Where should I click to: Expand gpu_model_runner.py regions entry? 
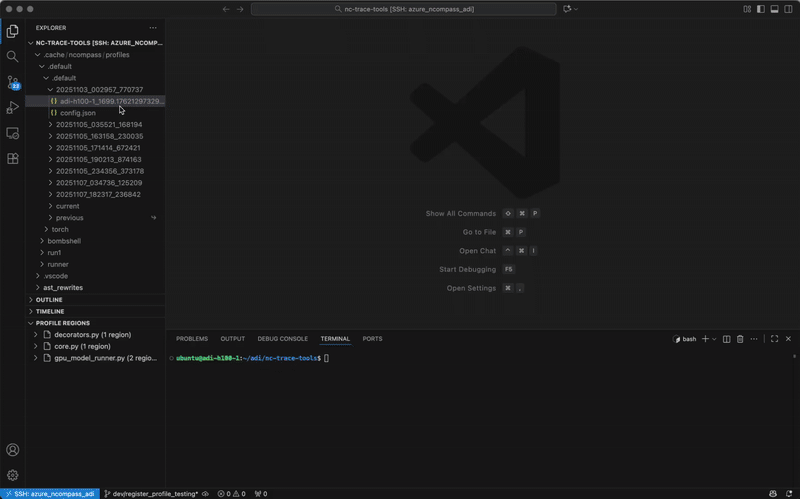[x=95, y=358]
